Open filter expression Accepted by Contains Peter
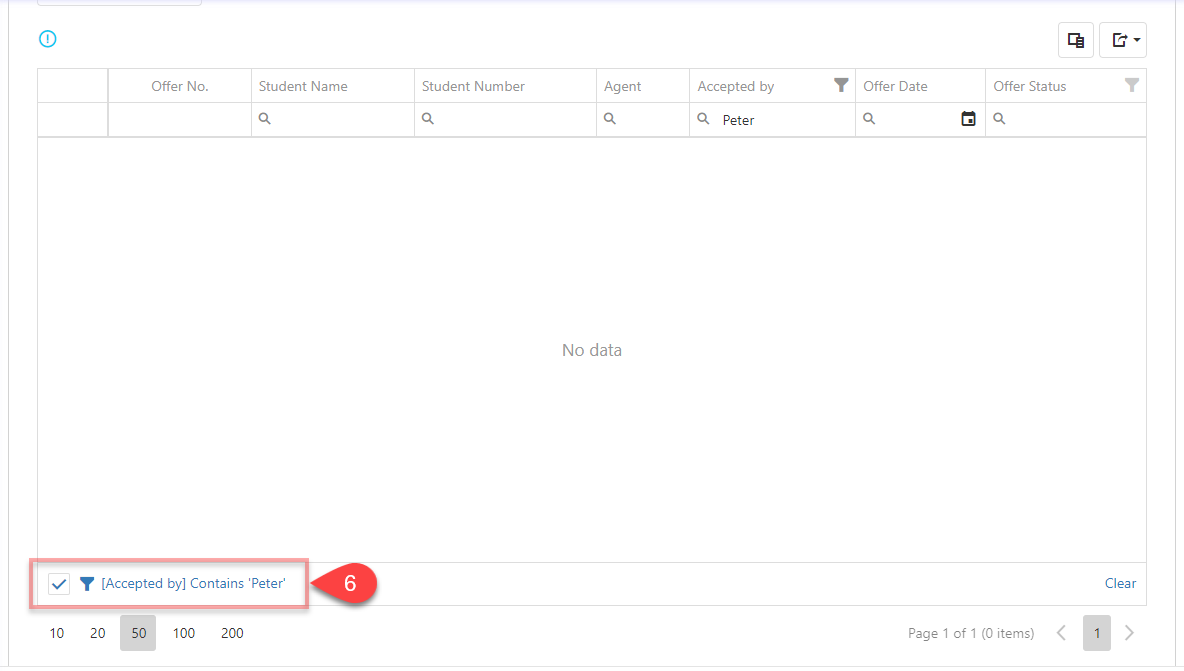 pos(193,583)
